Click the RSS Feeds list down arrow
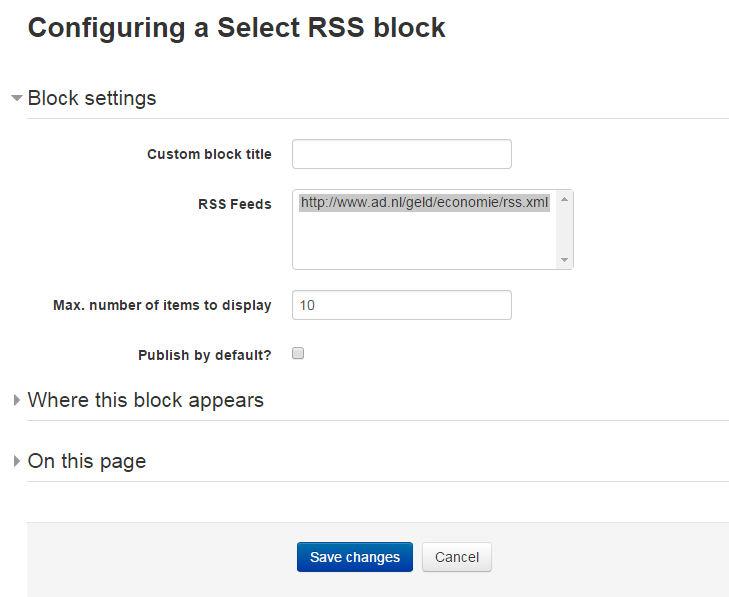This screenshot has width=729, height=597. tap(564, 260)
